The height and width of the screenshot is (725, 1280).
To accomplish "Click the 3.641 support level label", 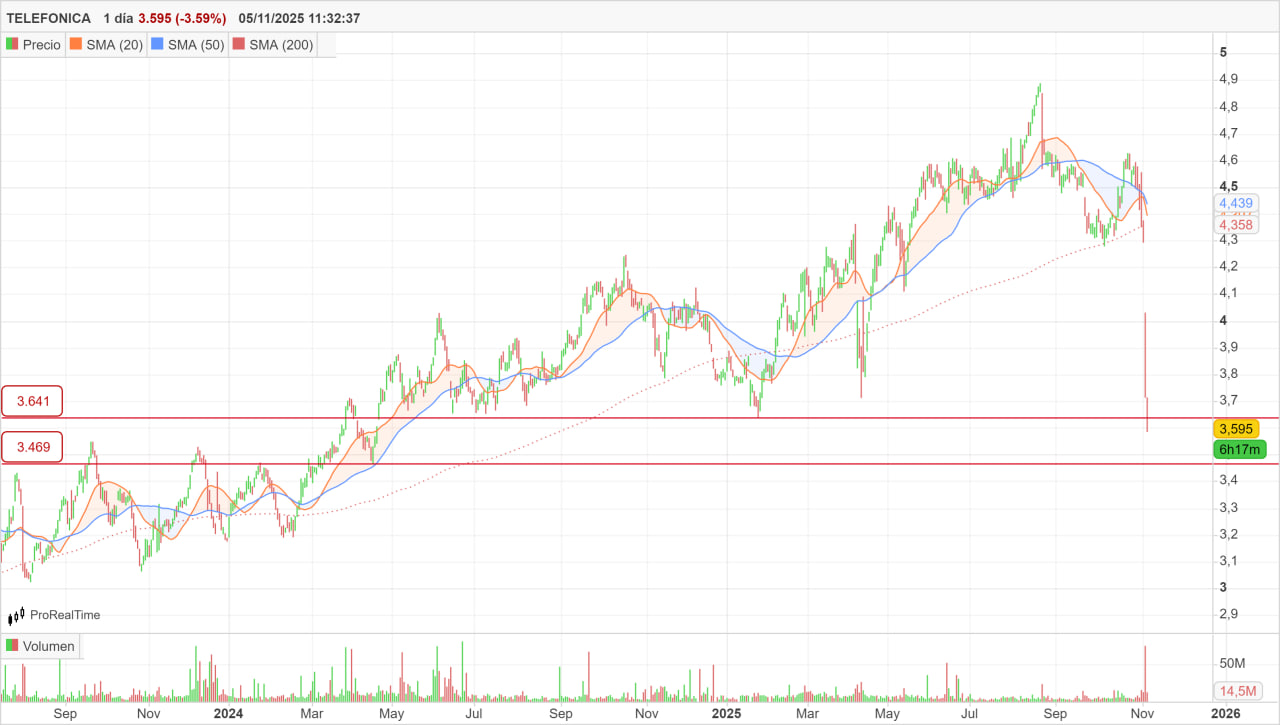I will [32, 402].
